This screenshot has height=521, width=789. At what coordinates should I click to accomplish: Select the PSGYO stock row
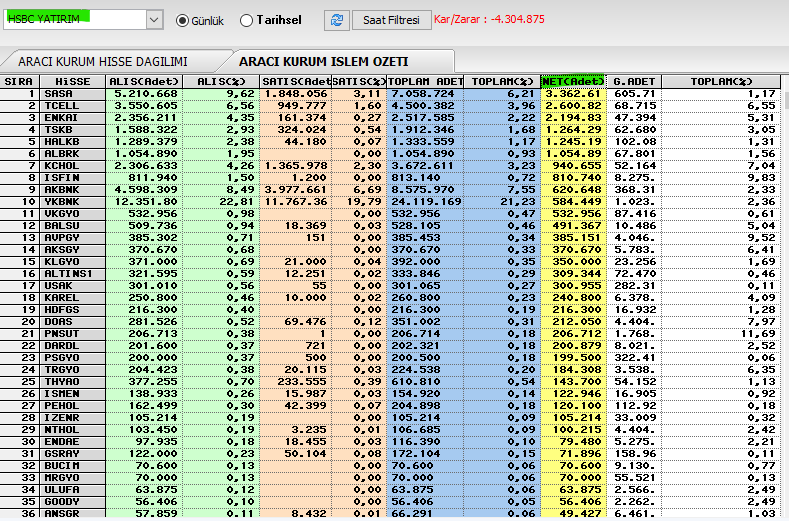point(390,358)
